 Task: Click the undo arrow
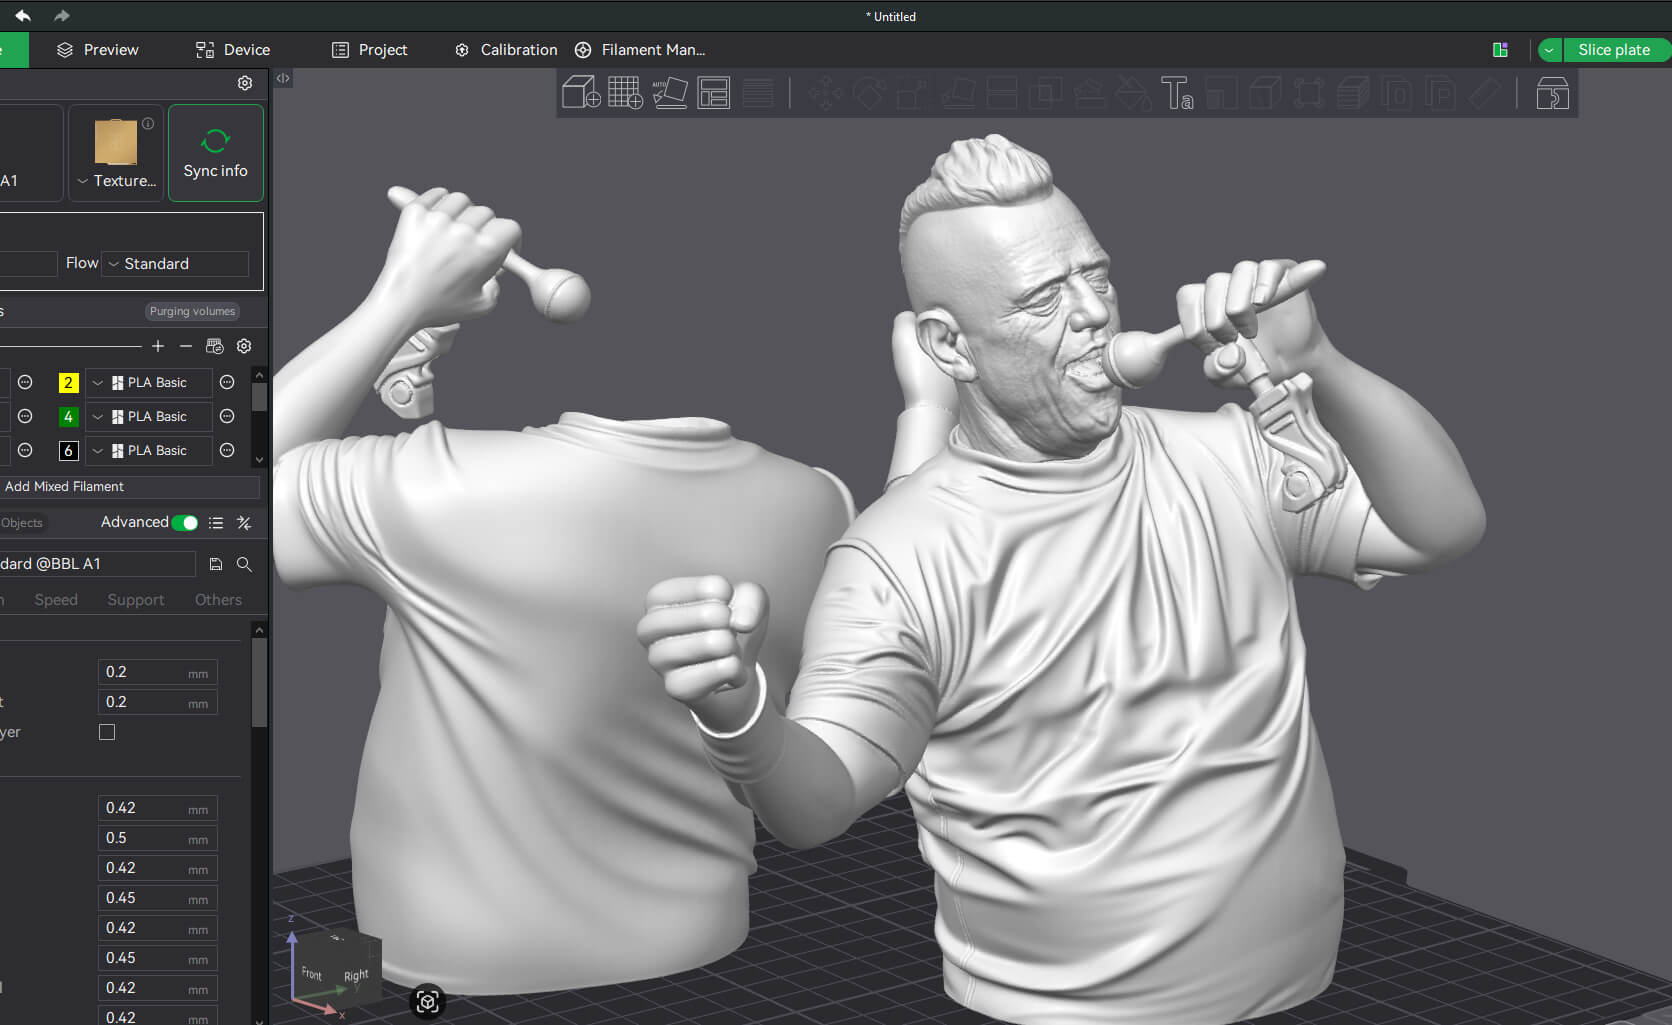23,15
